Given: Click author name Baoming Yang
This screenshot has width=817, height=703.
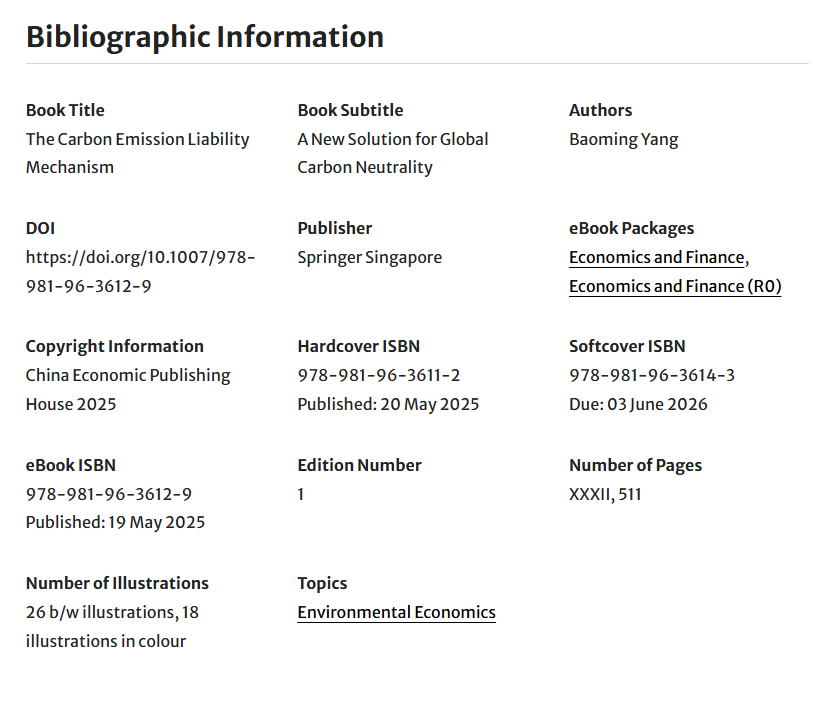Looking at the screenshot, I should pos(623,140).
